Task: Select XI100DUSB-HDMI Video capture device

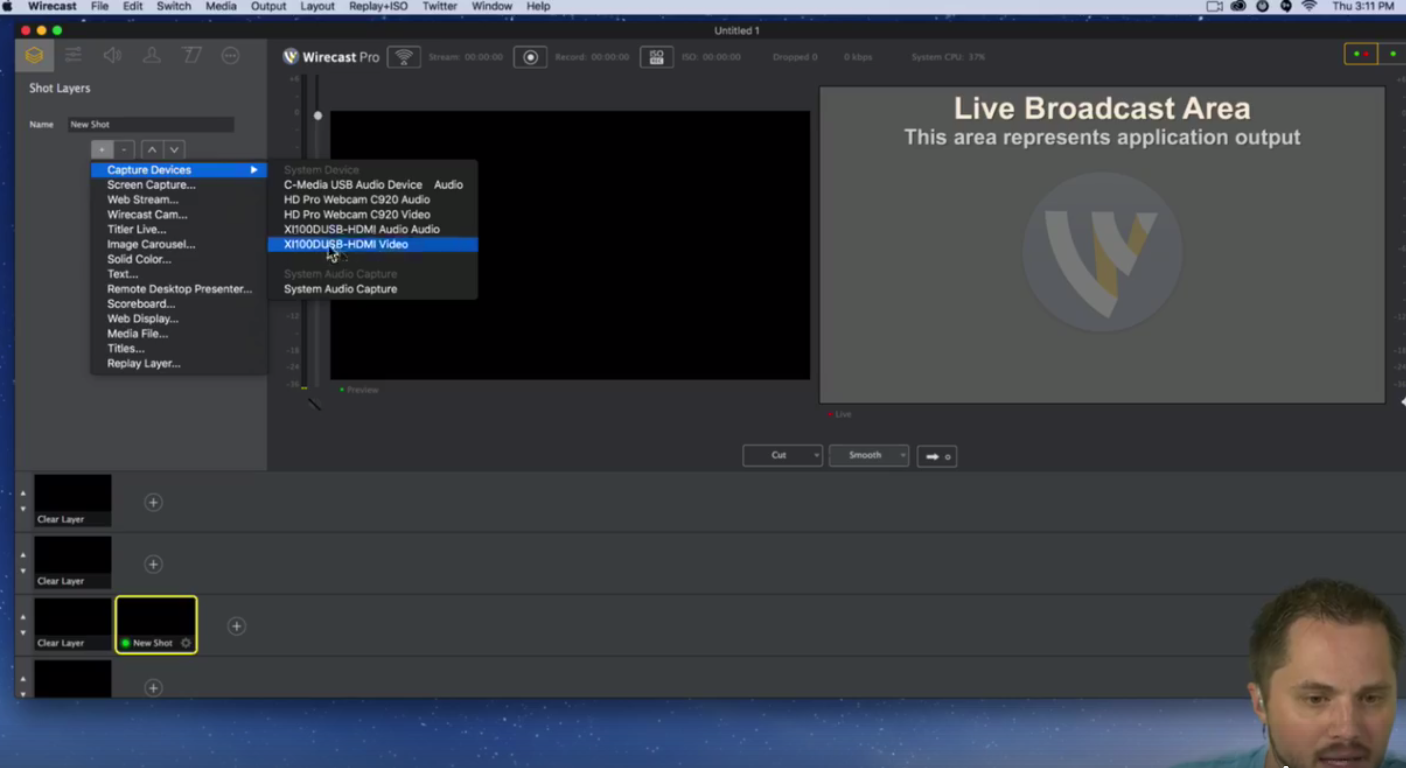Action: pyautogui.click(x=346, y=244)
